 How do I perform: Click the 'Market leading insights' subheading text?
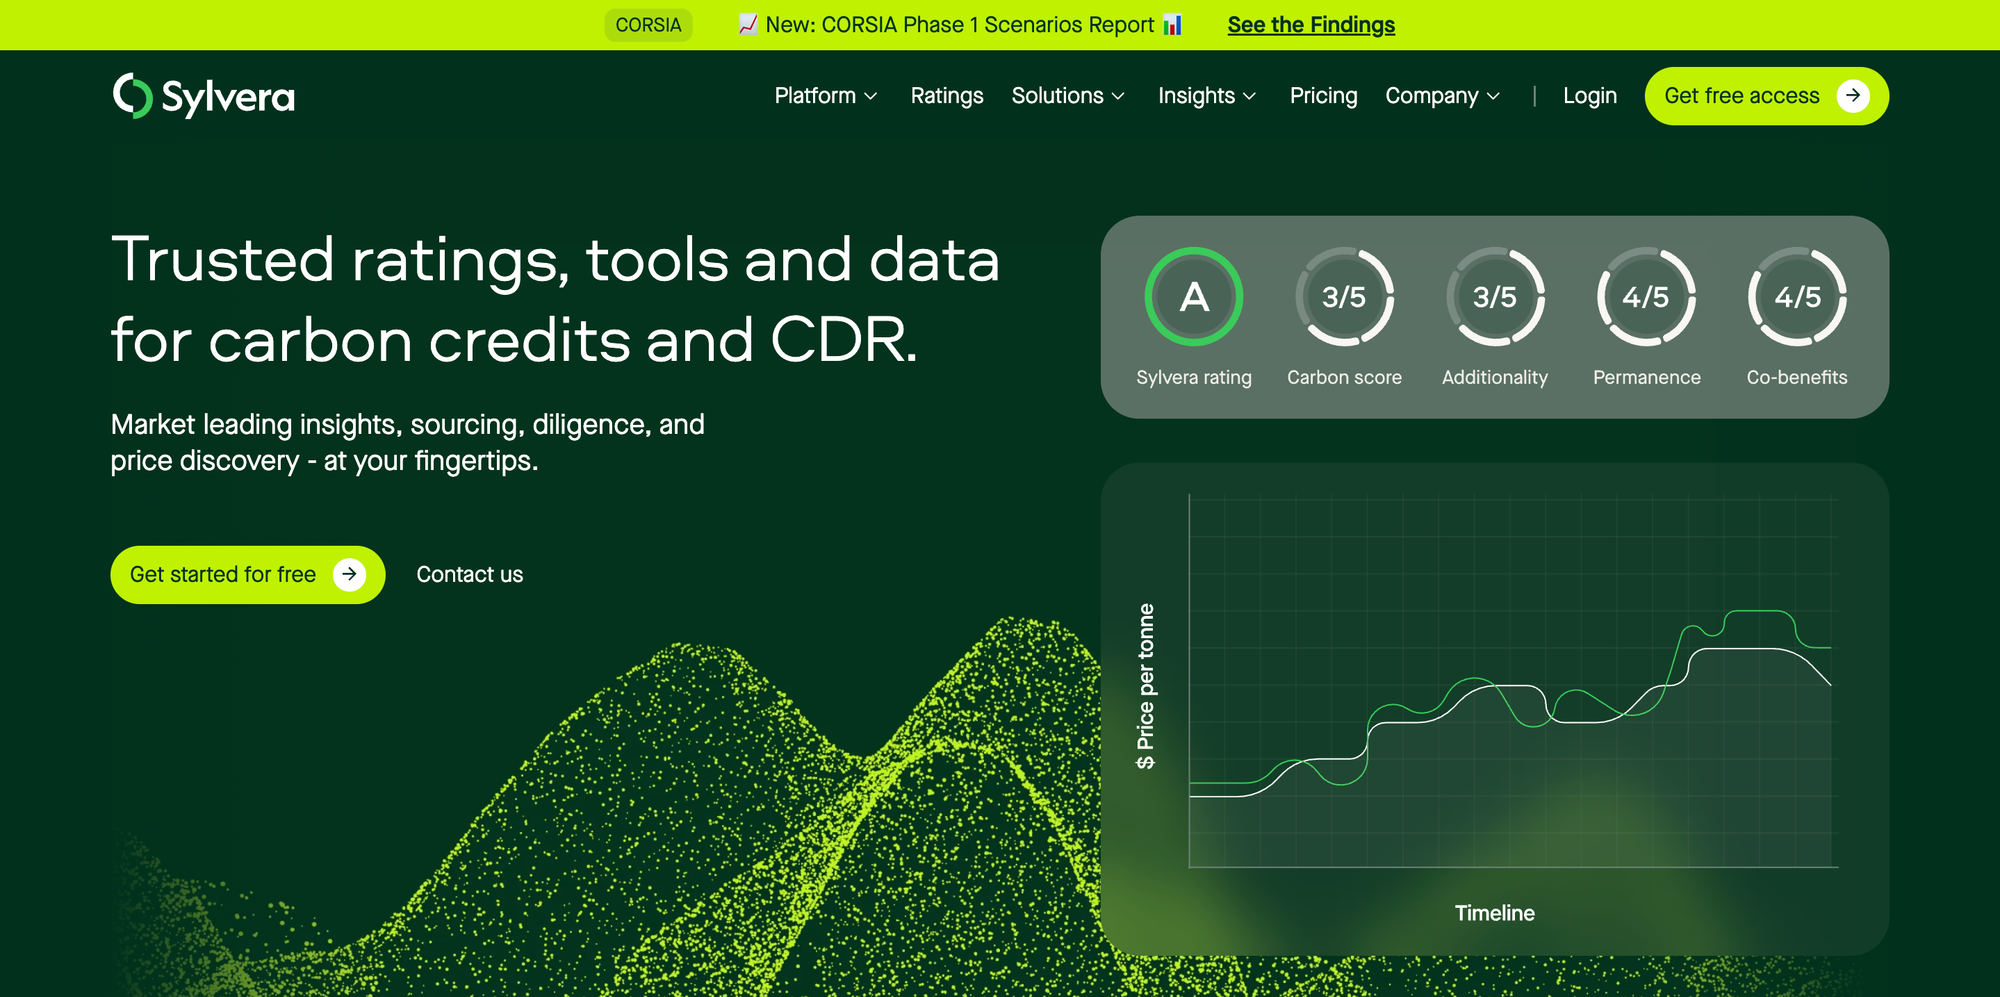click(408, 442)
